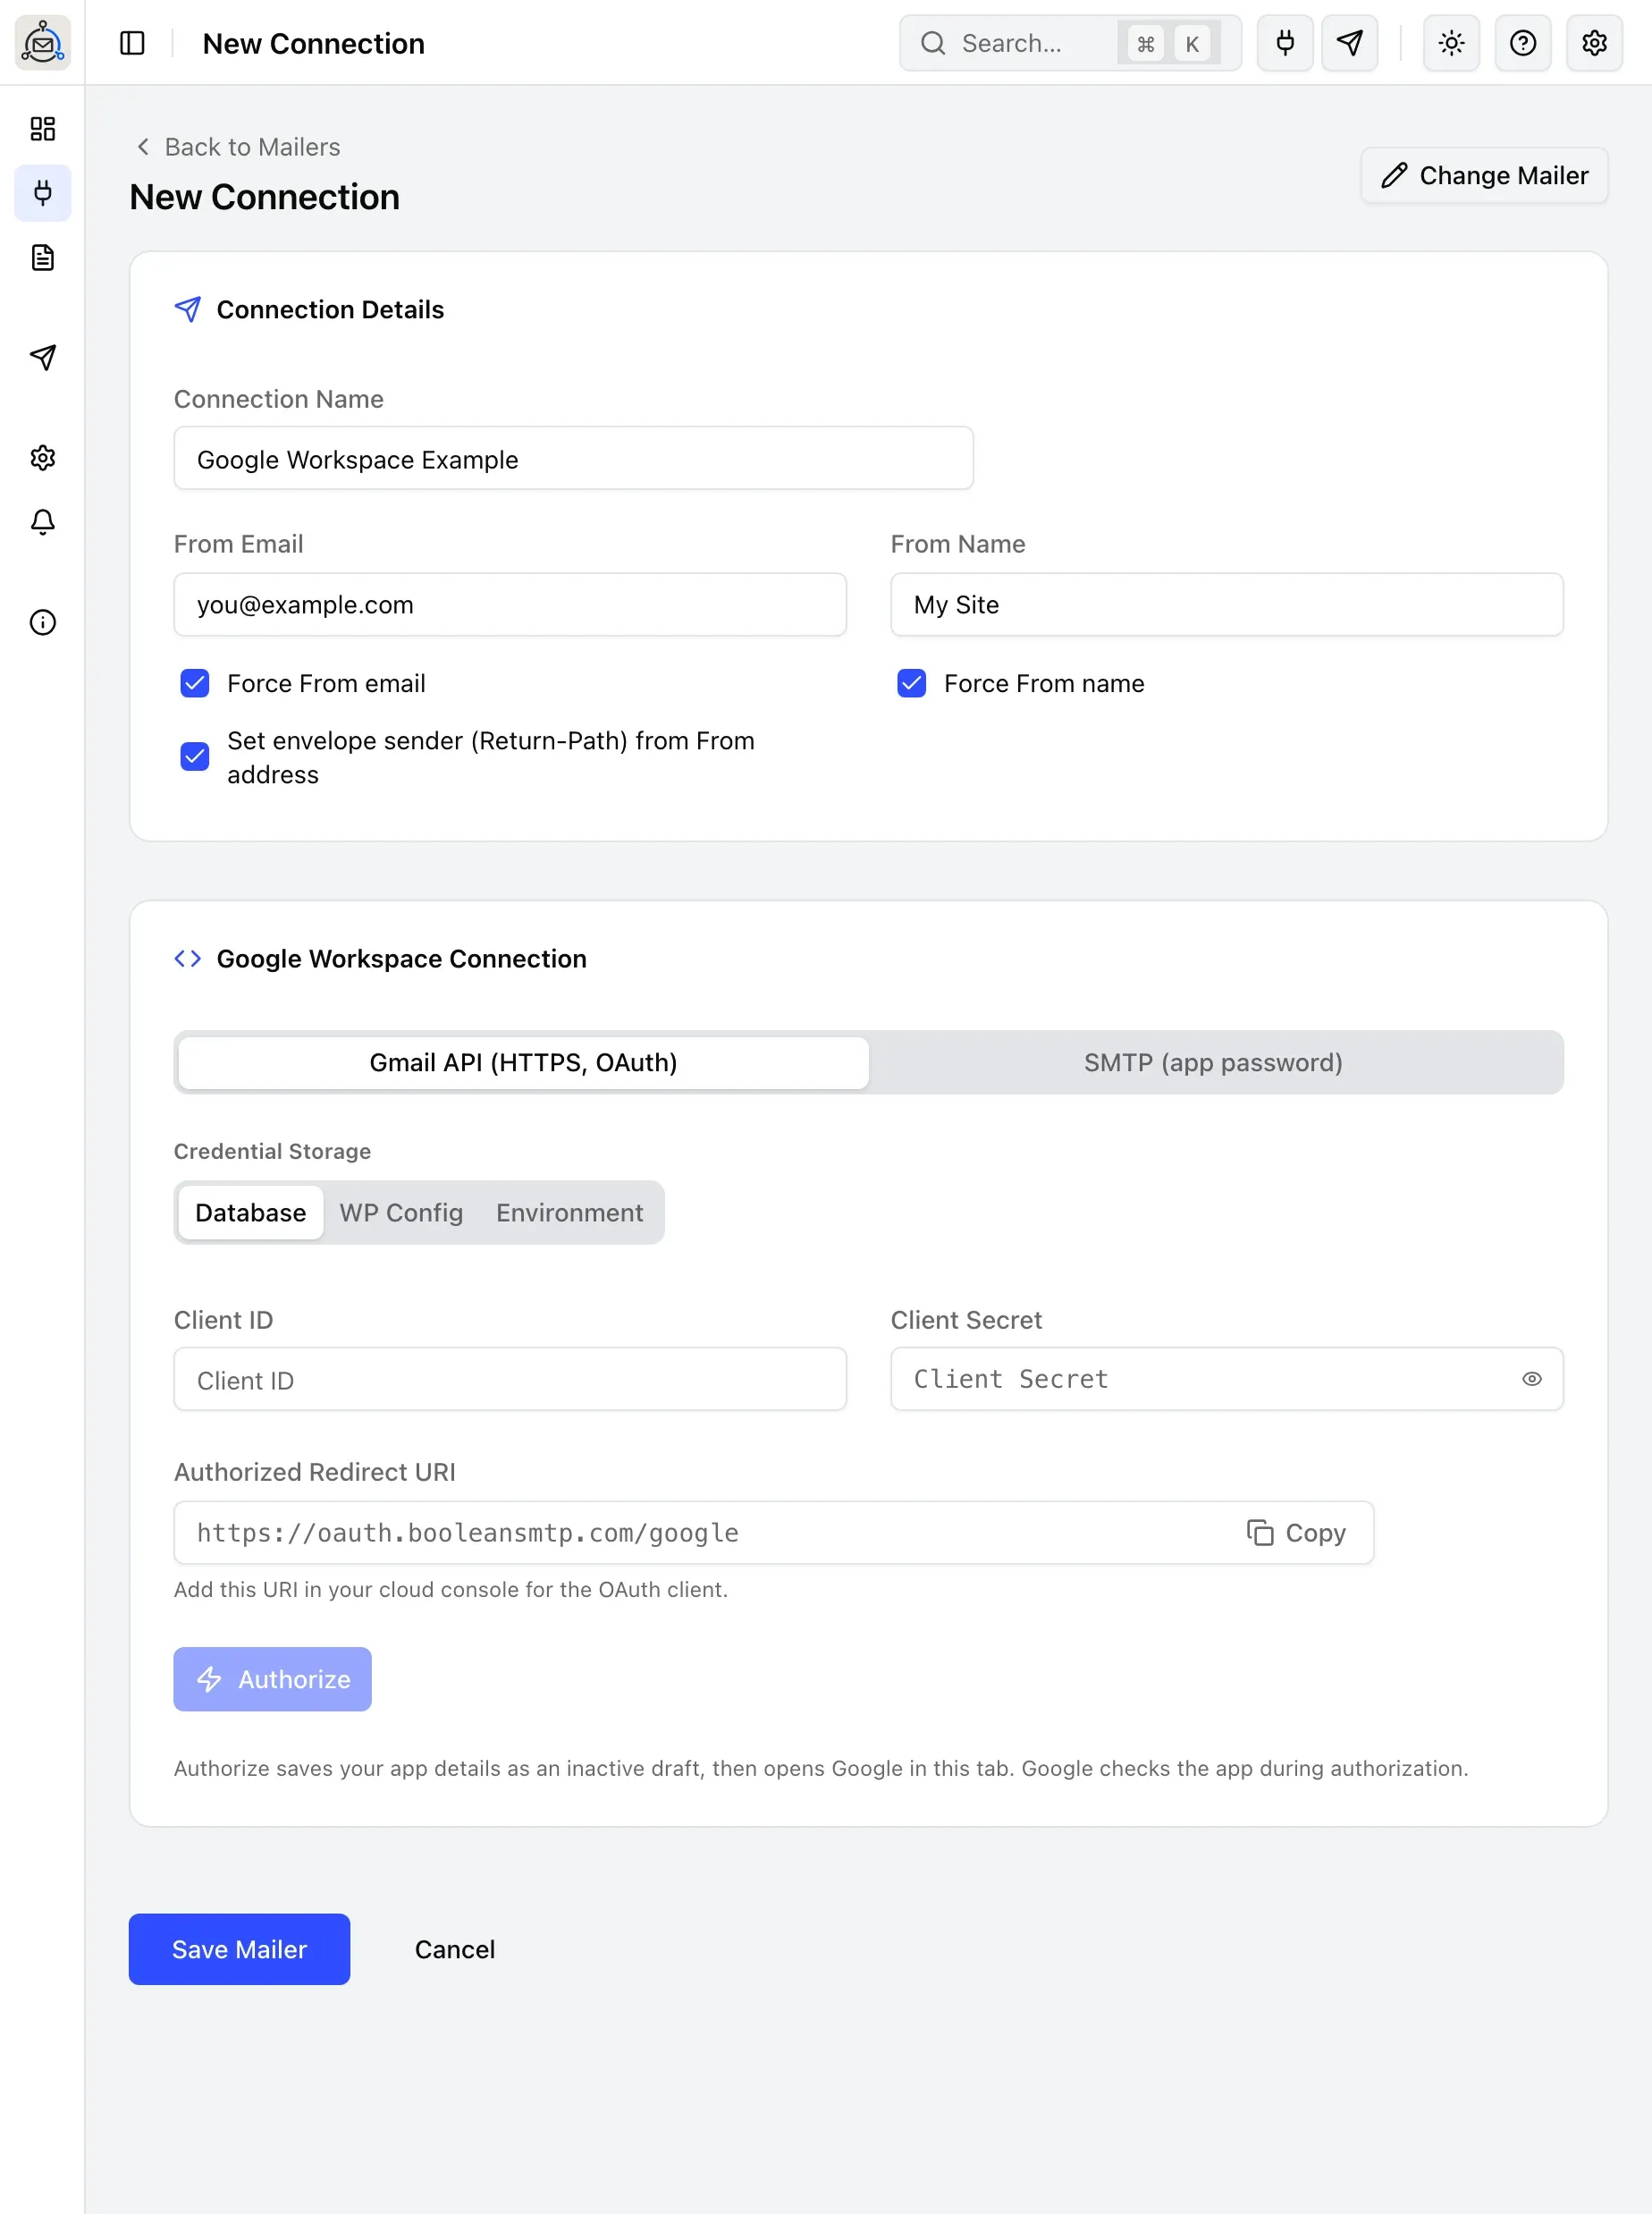
Task: Click the From Email input field
Action: point(510,605)
